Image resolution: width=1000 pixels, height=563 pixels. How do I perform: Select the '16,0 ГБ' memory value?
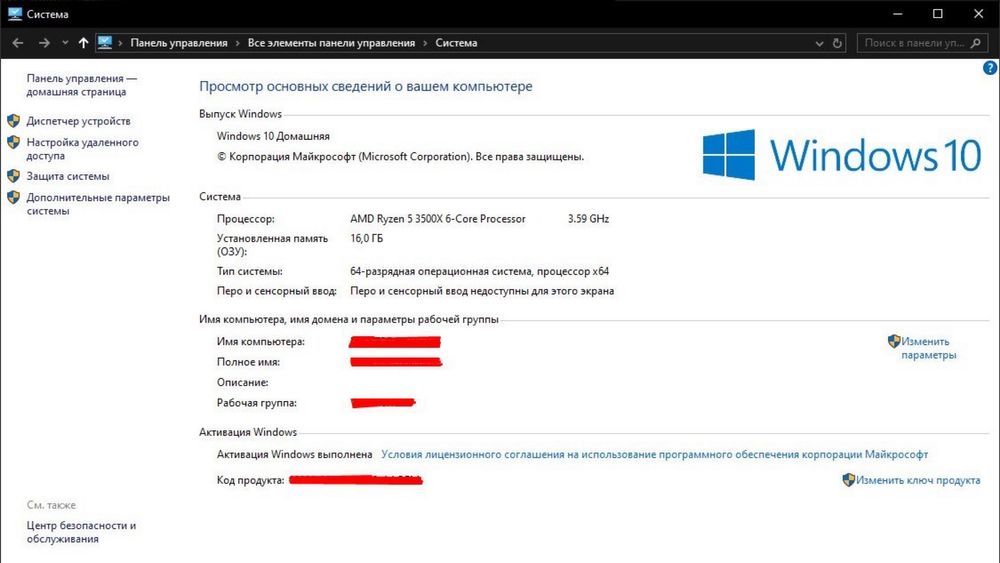367,238
